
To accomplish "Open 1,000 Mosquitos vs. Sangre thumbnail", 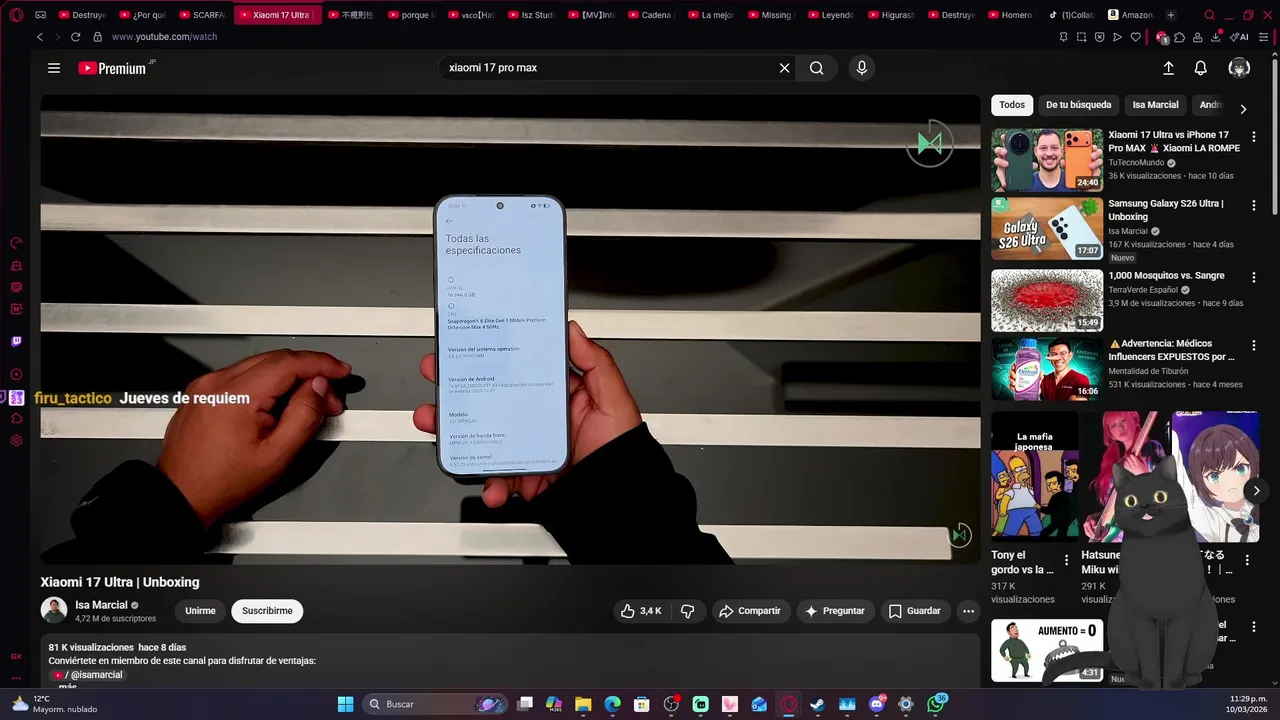I will (x=1047, y=300).
